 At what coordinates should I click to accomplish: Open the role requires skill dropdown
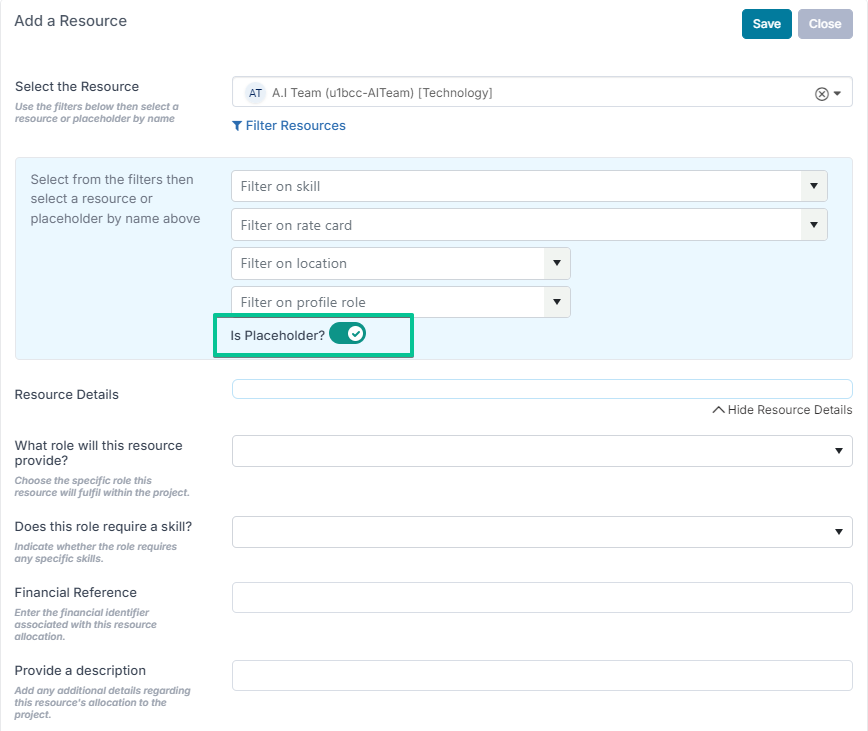pyautogui.click(x=542, y=532)
